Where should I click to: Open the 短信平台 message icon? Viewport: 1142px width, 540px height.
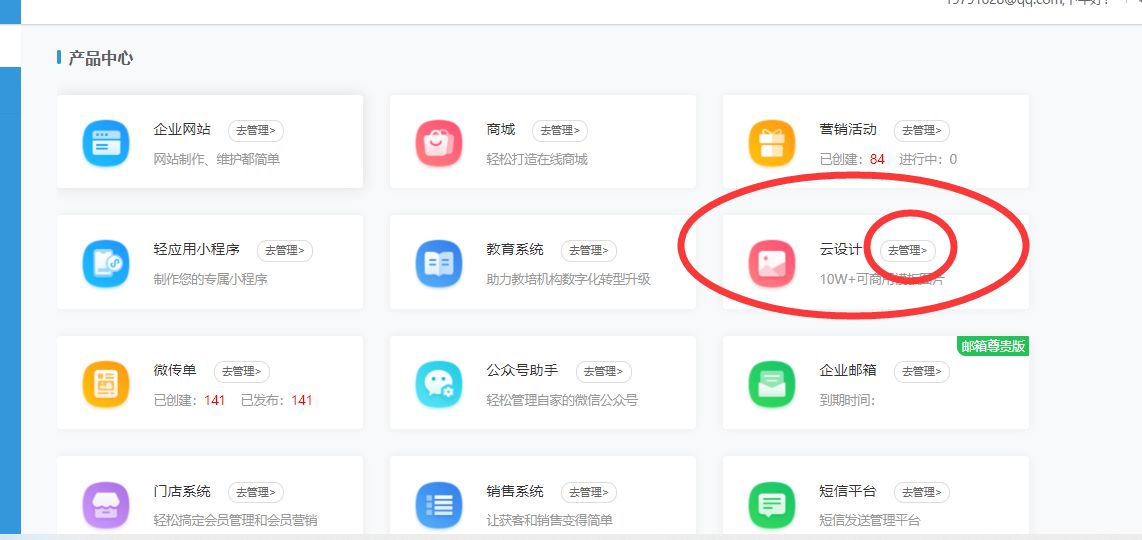(772, 505)
